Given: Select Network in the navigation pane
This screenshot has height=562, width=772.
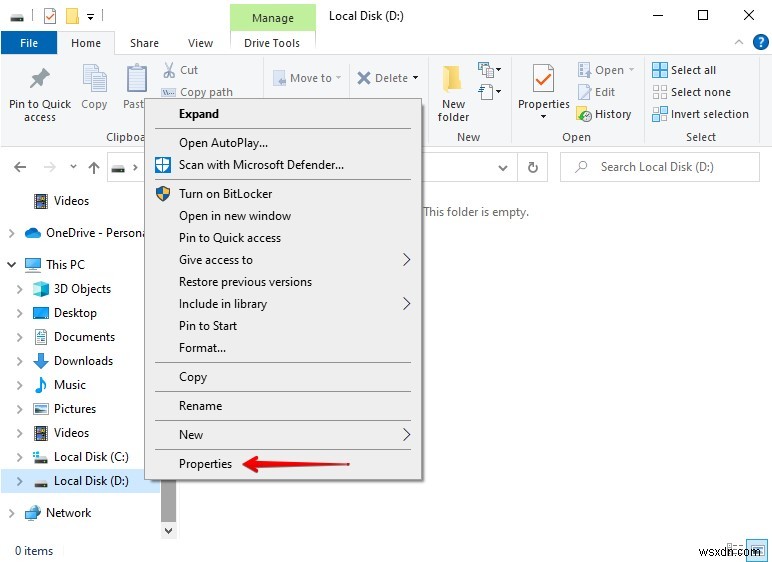Looking at the screenshot, I should click(68, 513).
